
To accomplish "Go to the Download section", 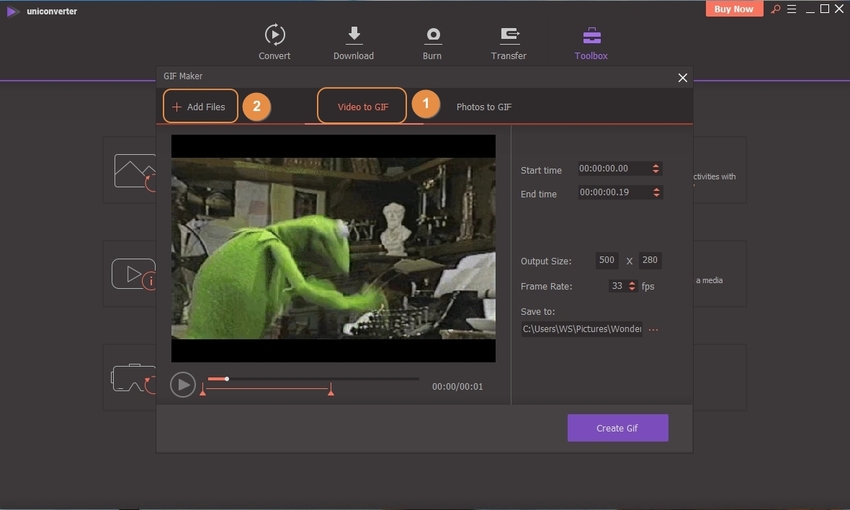I will click(353, 42).
